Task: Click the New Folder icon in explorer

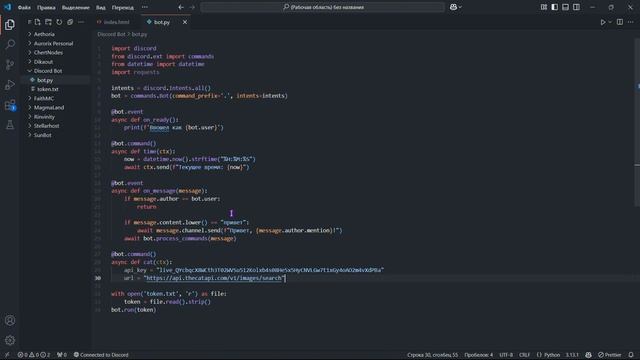Action: point(48,22)
